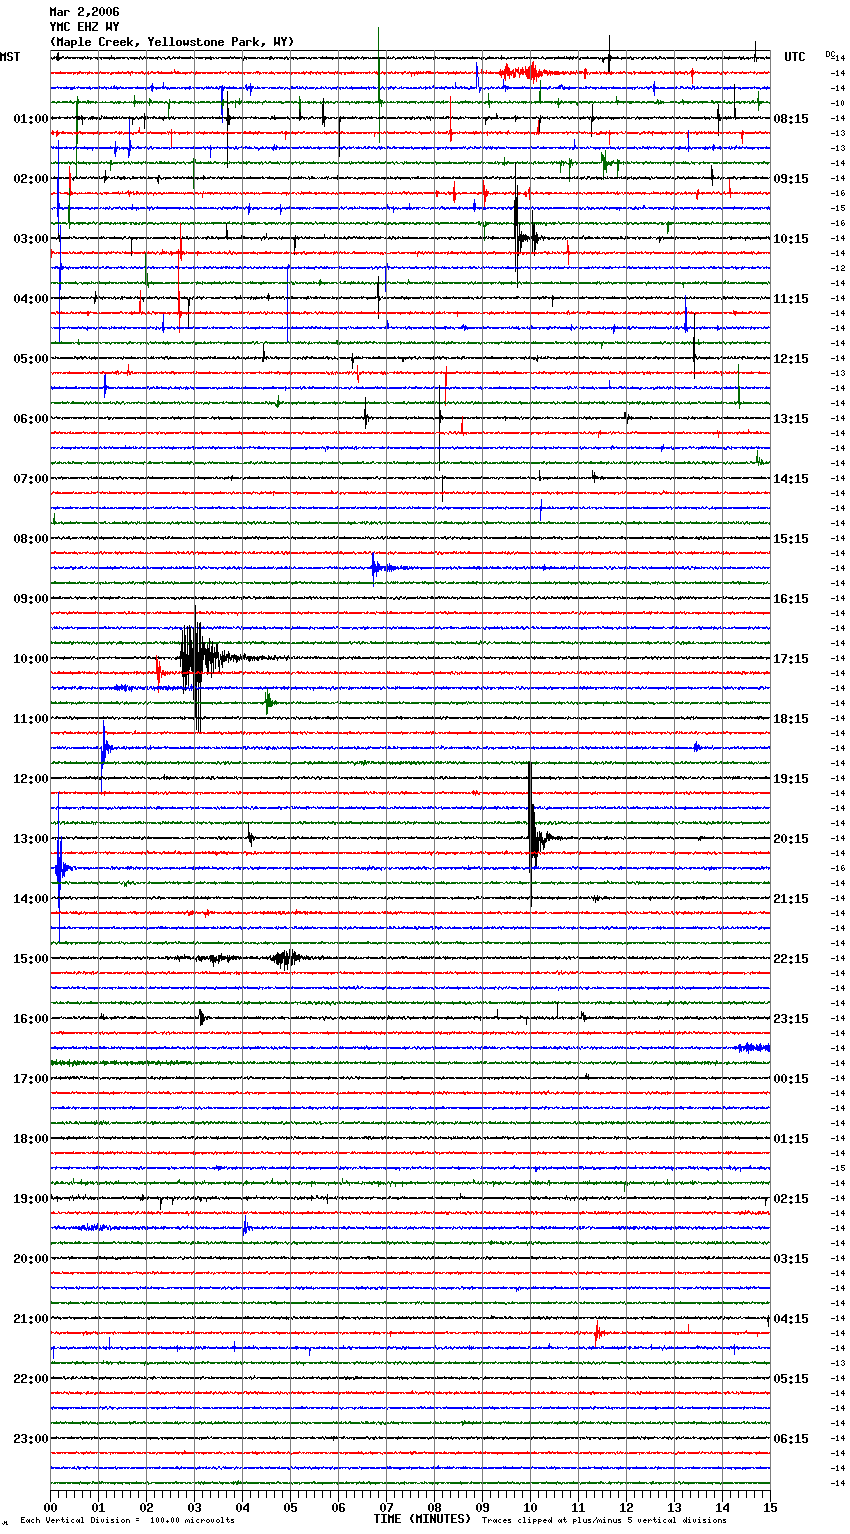Click the "04:15" UTC time label
The width and height of the screenshot is (850, 1534).
791,1319
